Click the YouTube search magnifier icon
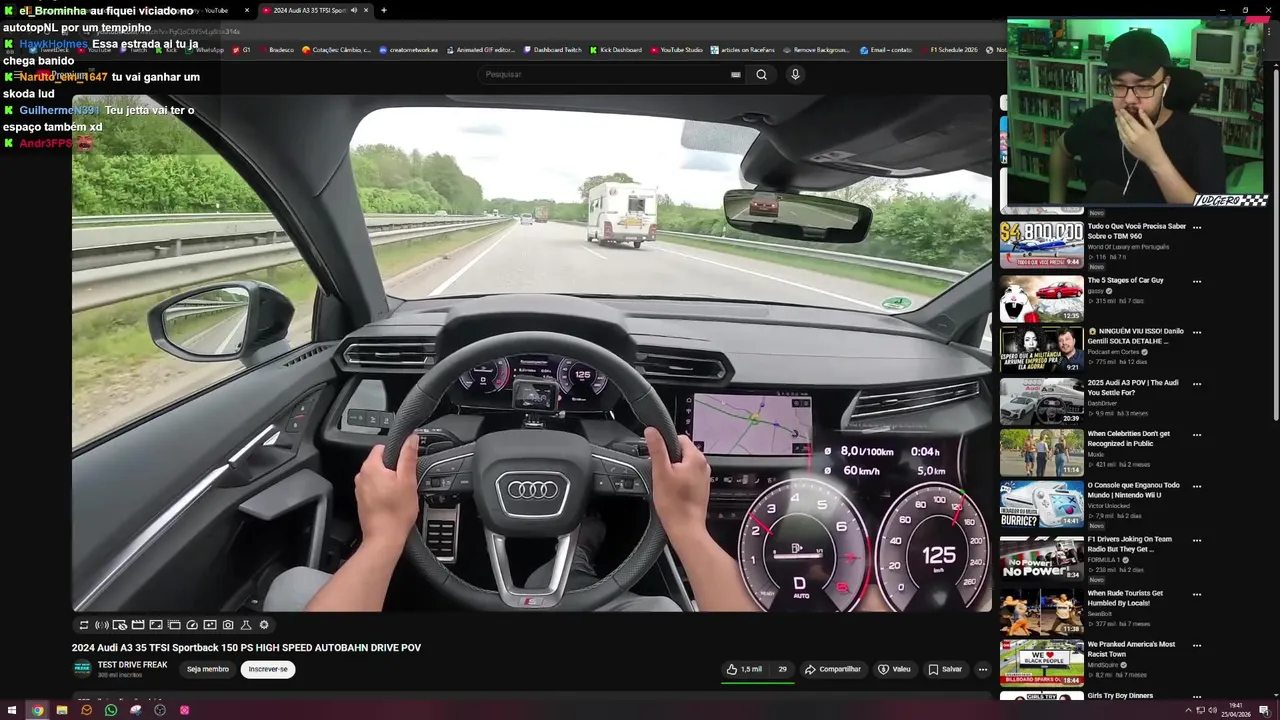 (761, 74)
